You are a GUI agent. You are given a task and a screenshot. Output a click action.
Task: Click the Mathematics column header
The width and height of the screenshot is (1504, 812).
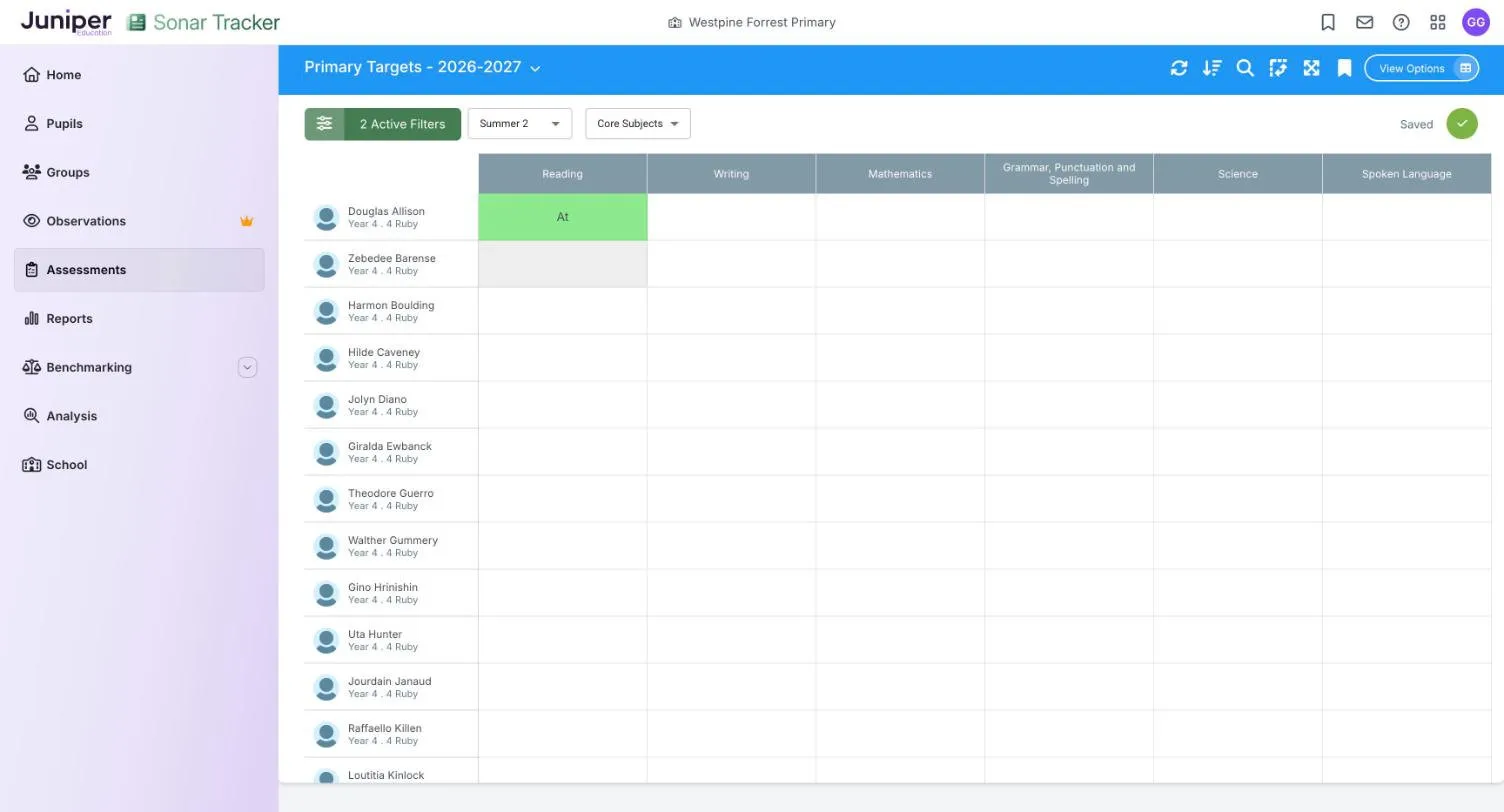click(x=900, y=174)
